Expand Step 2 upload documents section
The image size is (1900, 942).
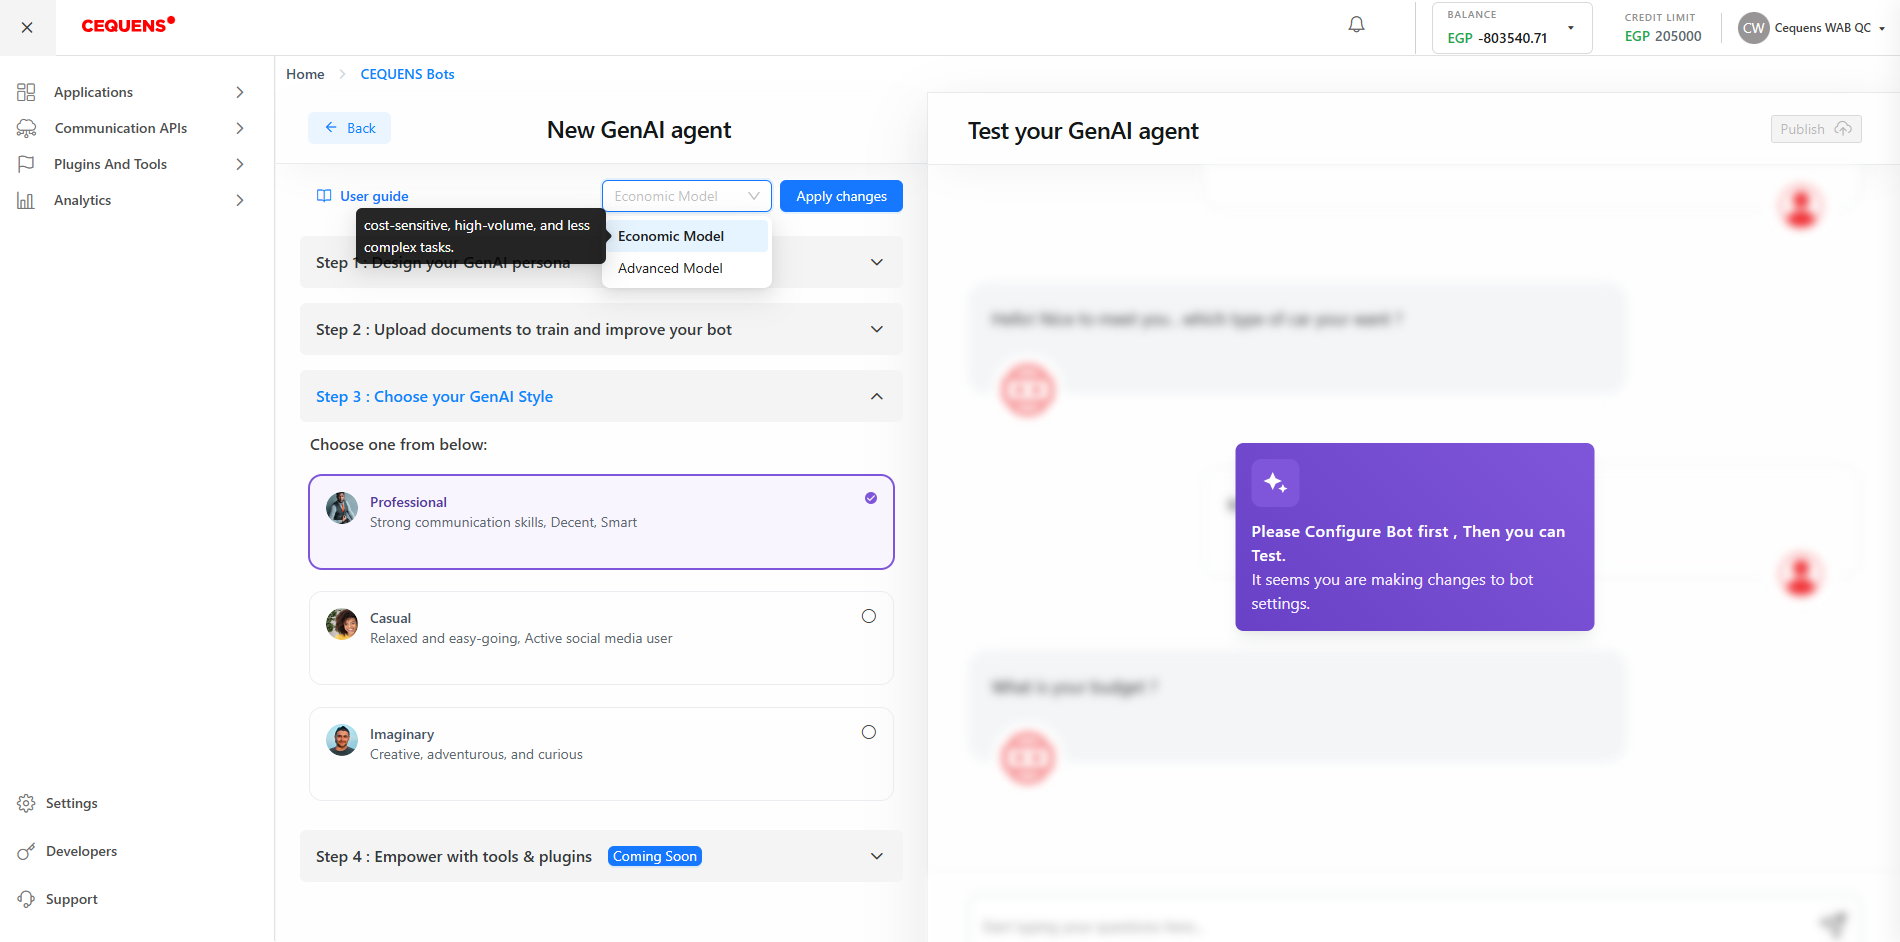coord(600,329)
